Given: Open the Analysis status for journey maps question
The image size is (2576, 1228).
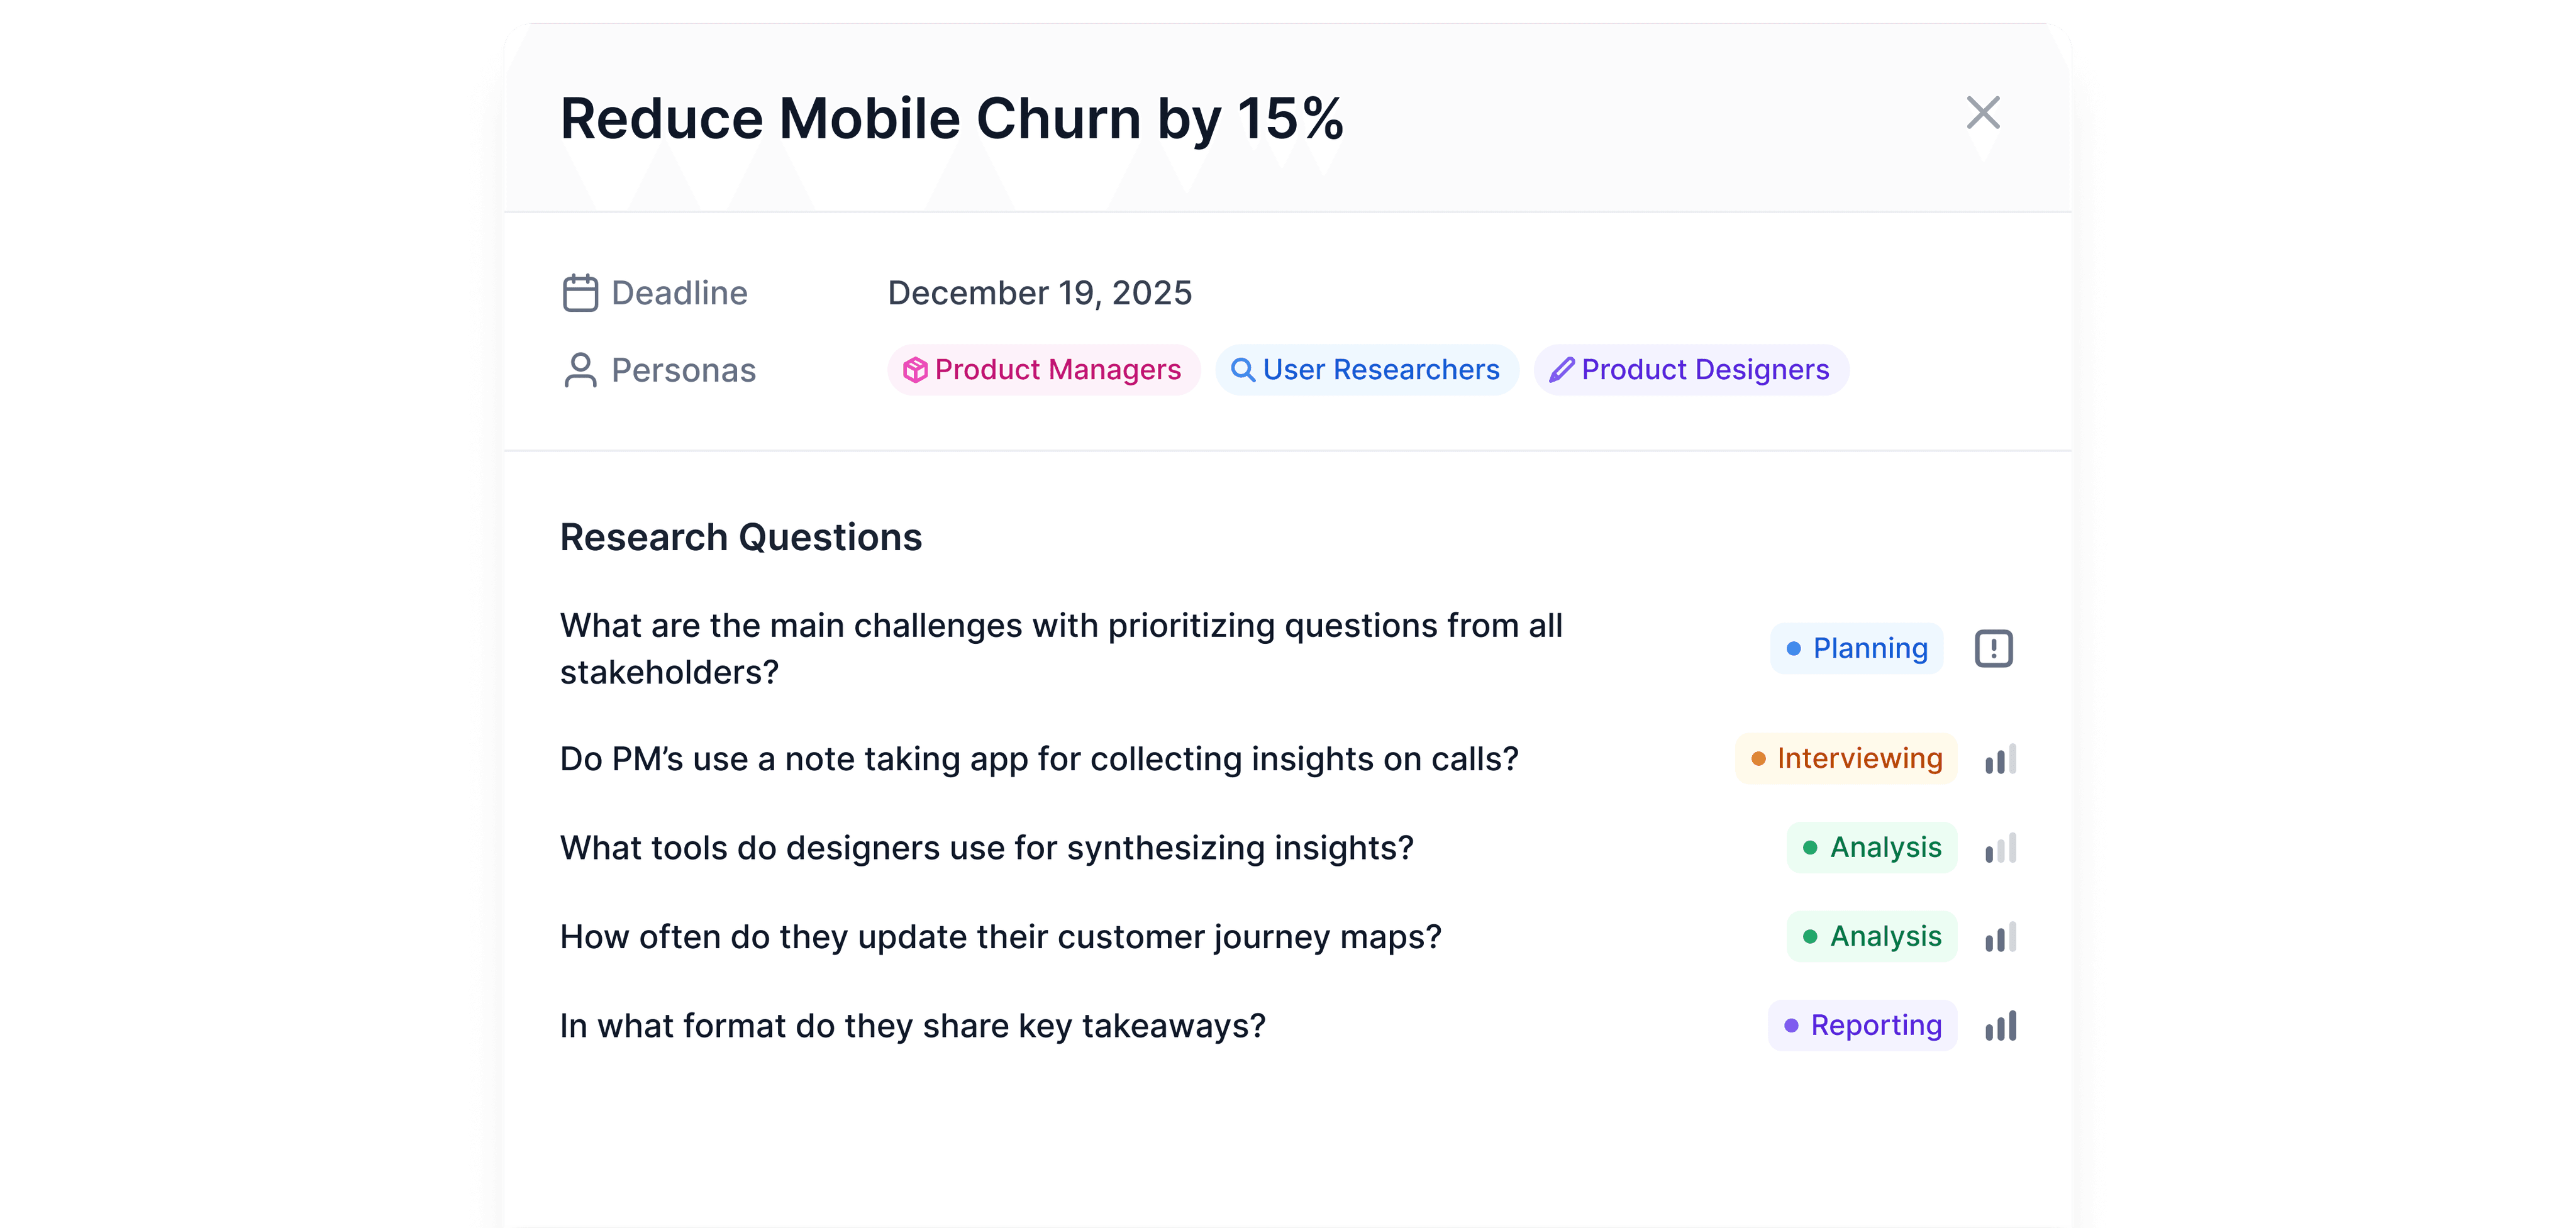Looking at the screenshot, I should (1872, 936).
